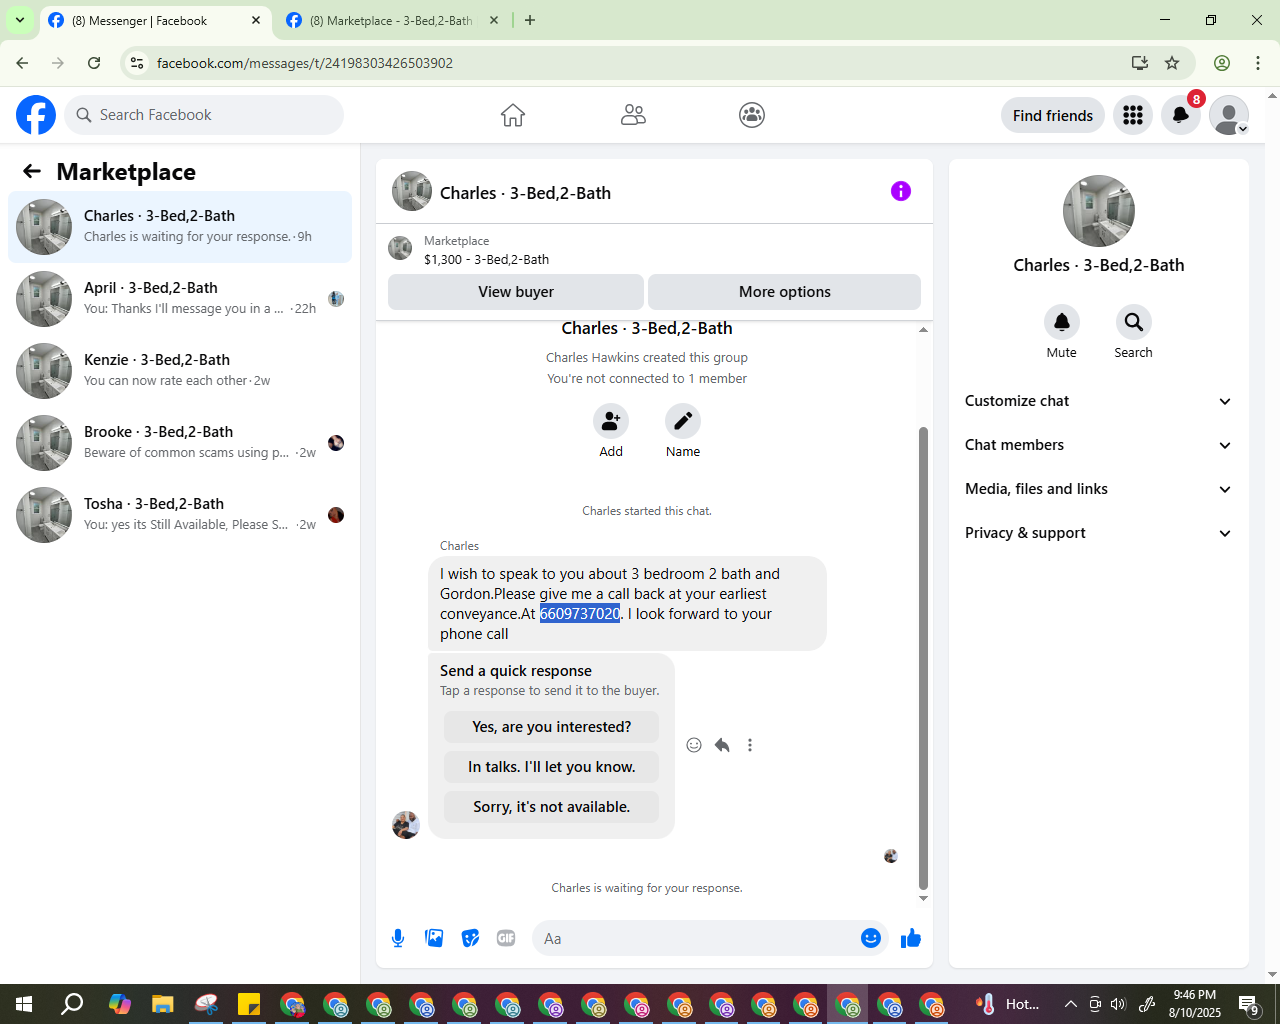Click the Find friends button
This screenshot has width=1280, height=1024.
pyautogui.click(x=1053, y=115)
